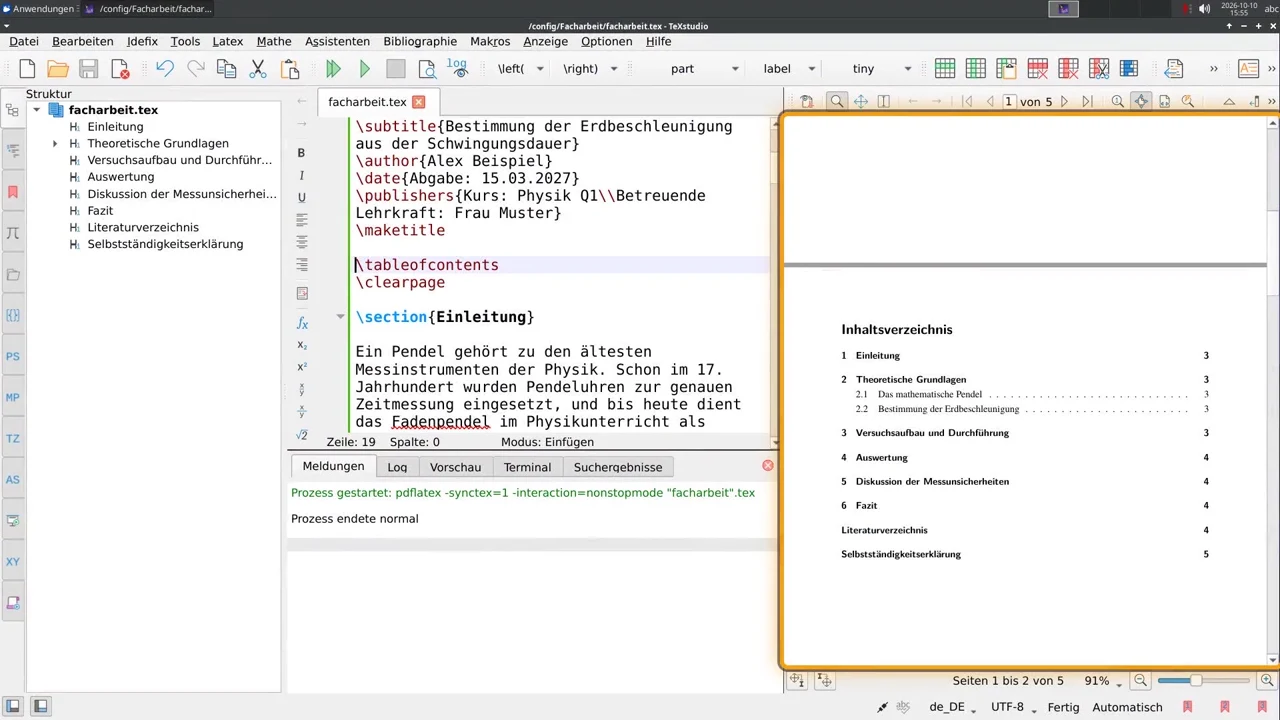Viewport: 1280px width, 720px height.
Task: Collapse the facharbeit.tex structure root
Action: pyautogui.click(x=37, y=110)
